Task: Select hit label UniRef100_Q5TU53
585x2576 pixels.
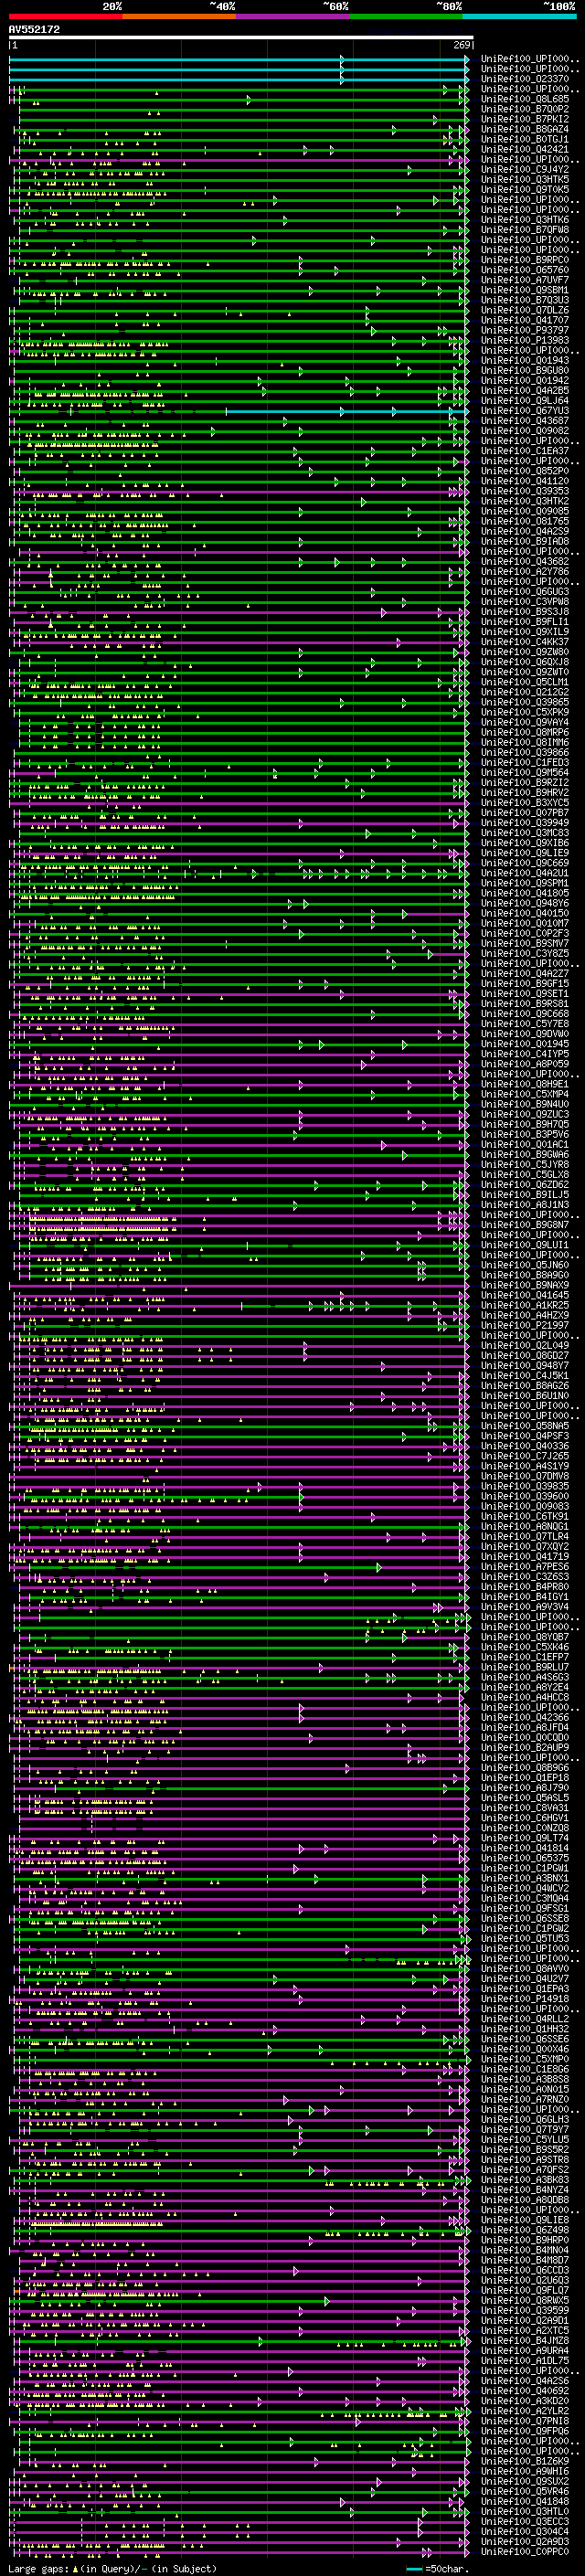Action: point(525,1939)
